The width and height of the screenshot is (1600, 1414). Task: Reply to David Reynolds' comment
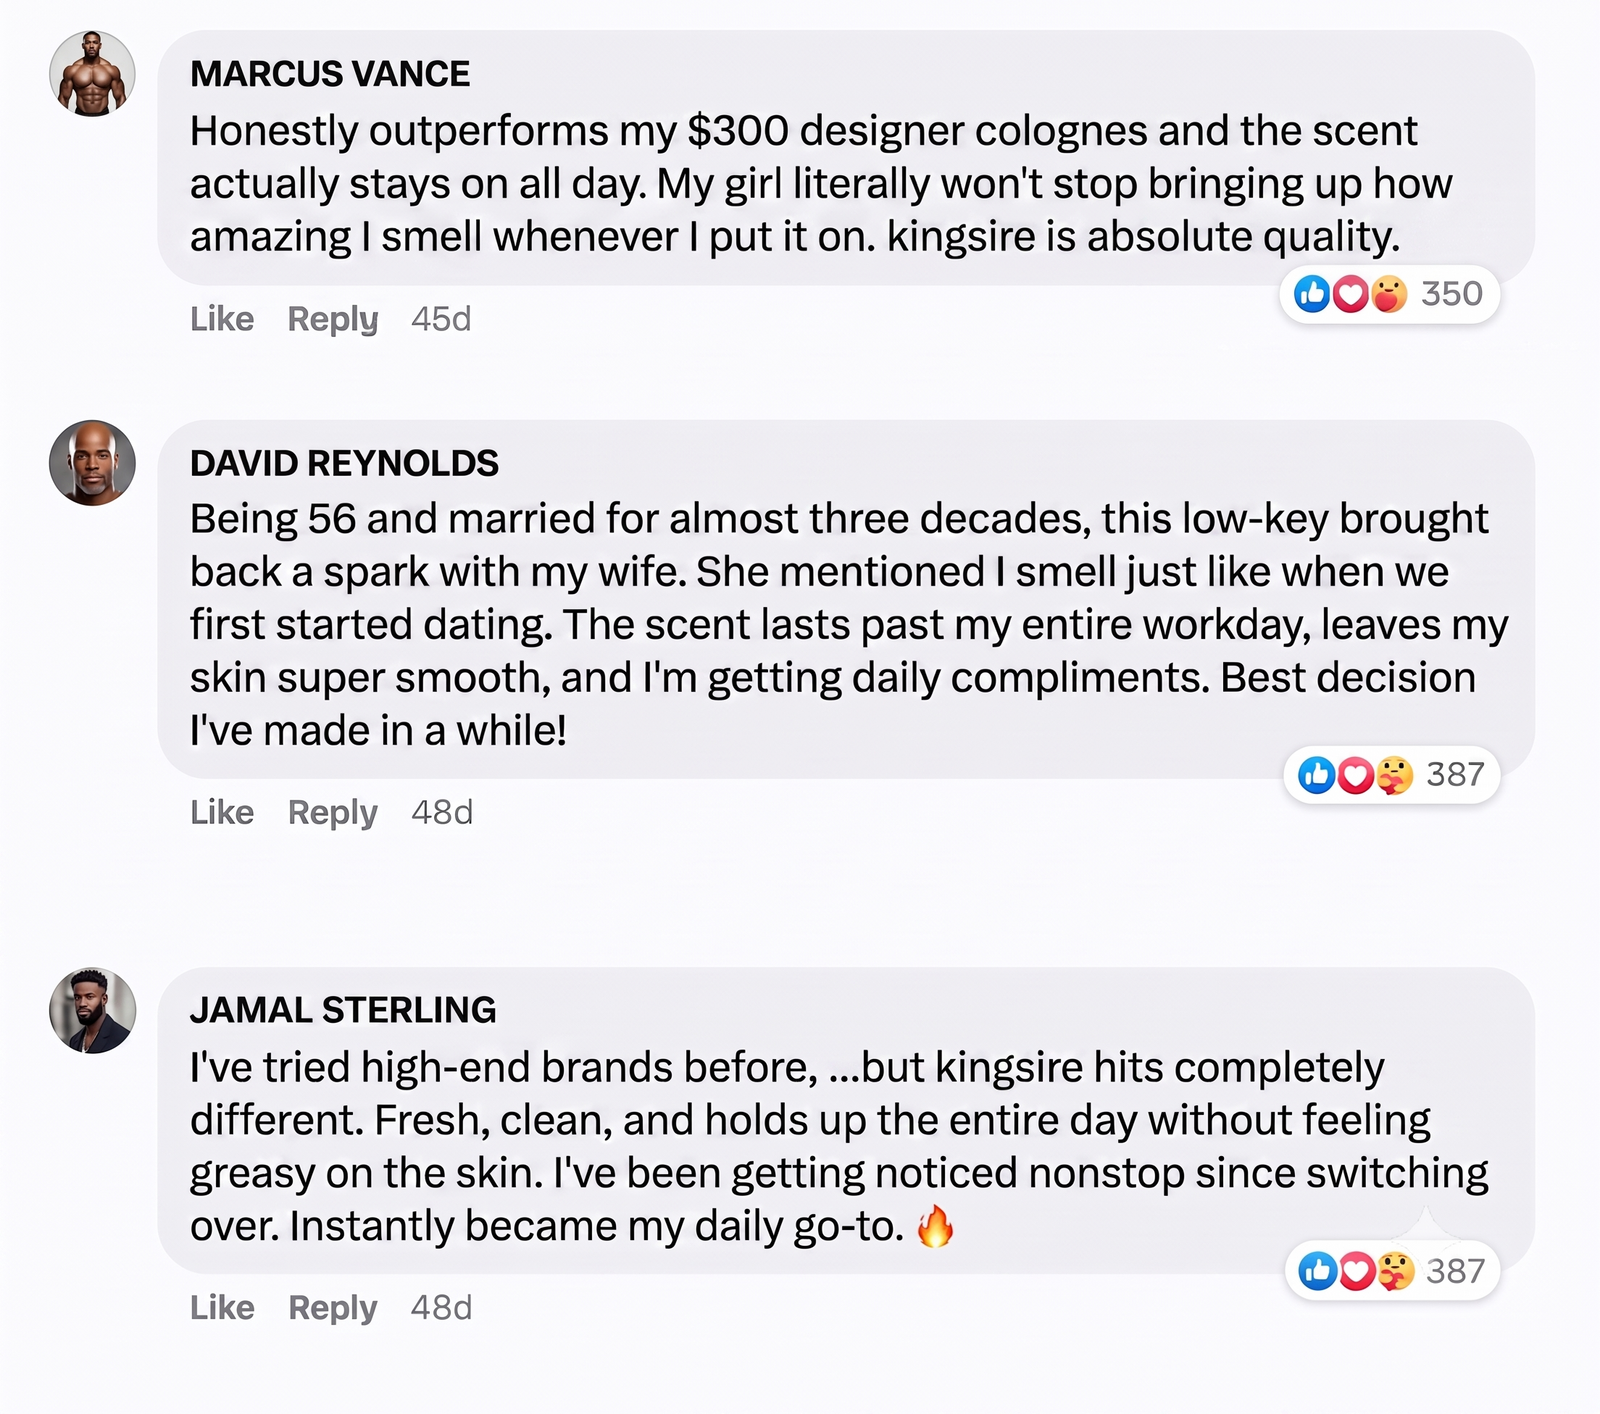333,812
